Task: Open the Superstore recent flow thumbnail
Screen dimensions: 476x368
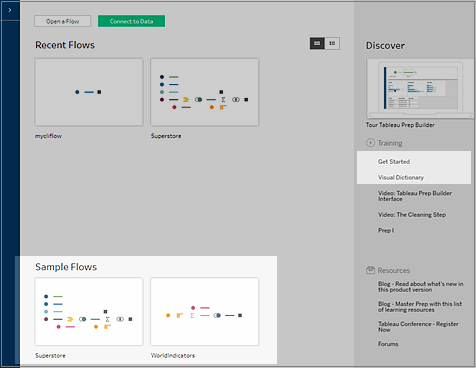Action: coord(204,92)
